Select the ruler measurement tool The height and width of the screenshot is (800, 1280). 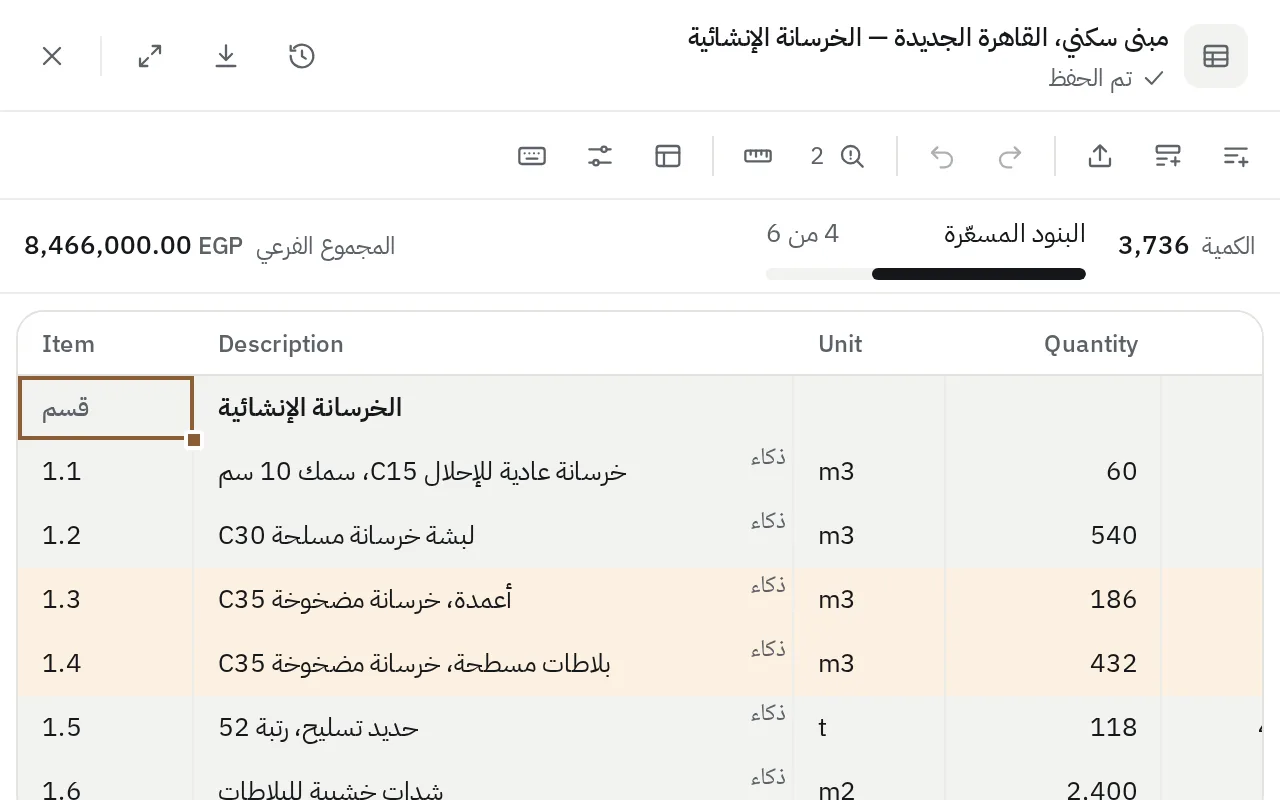click(x=758, y=156)
